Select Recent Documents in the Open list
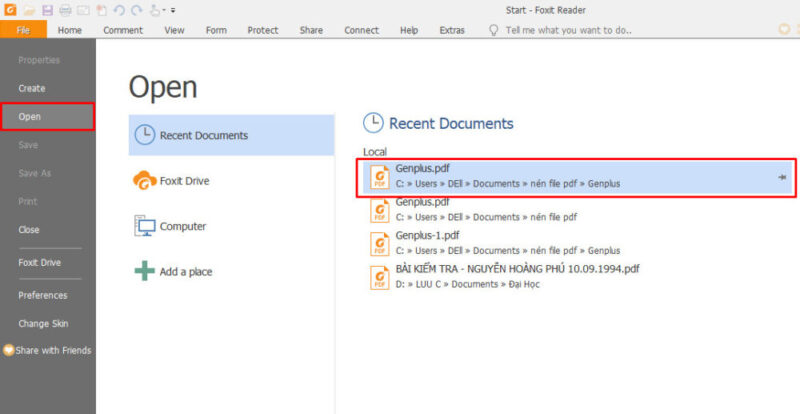The height and width of the screenshot is (414, 800). click(203, 135)
